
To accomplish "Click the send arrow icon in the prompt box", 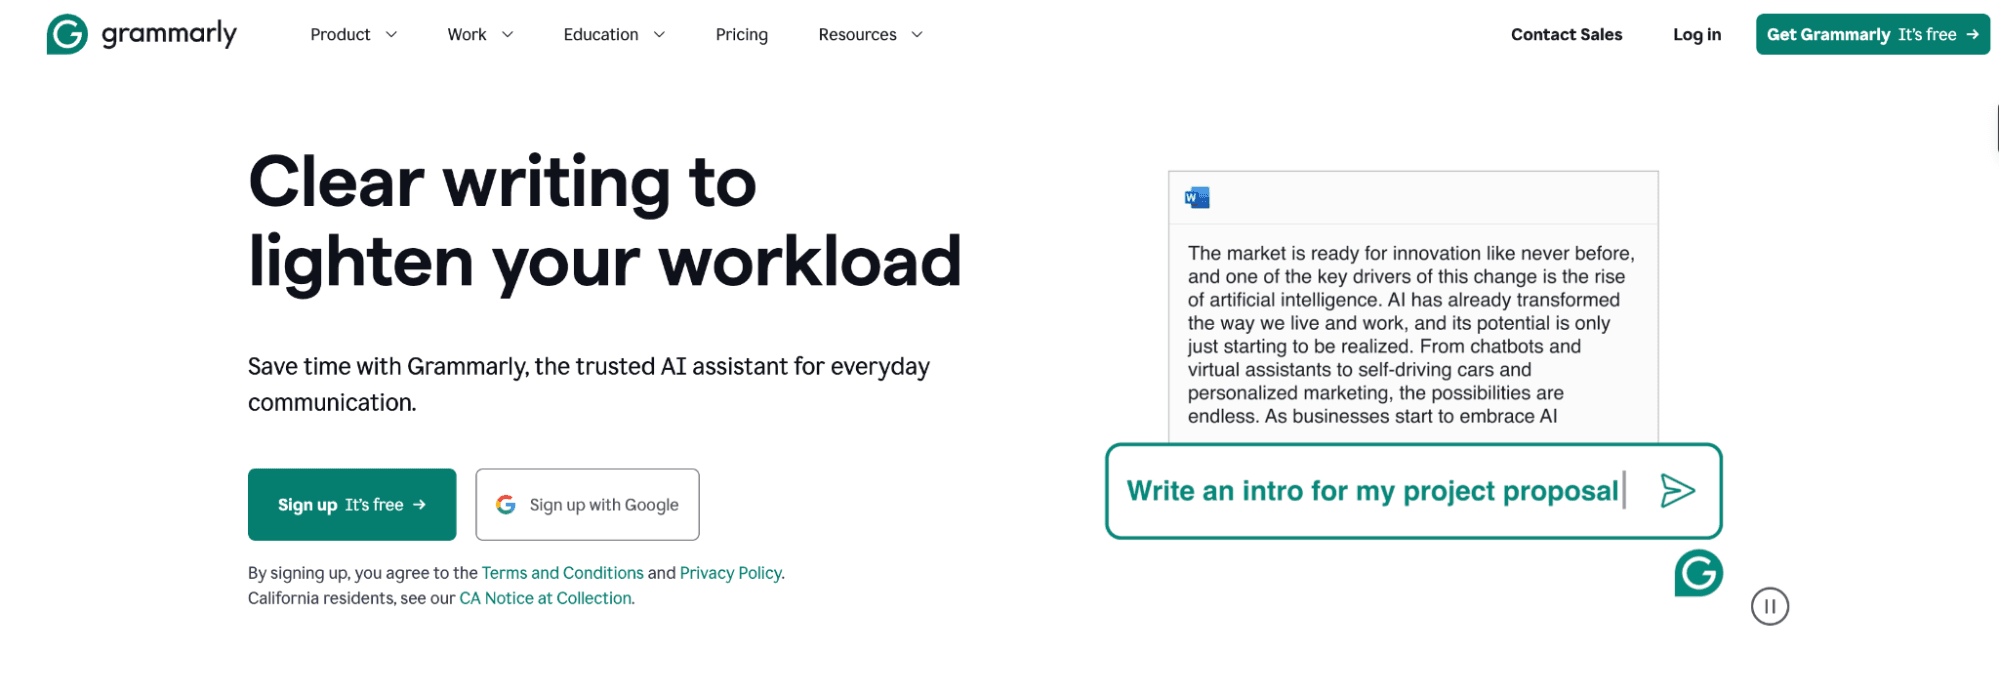I will (x=1677, y=491).
